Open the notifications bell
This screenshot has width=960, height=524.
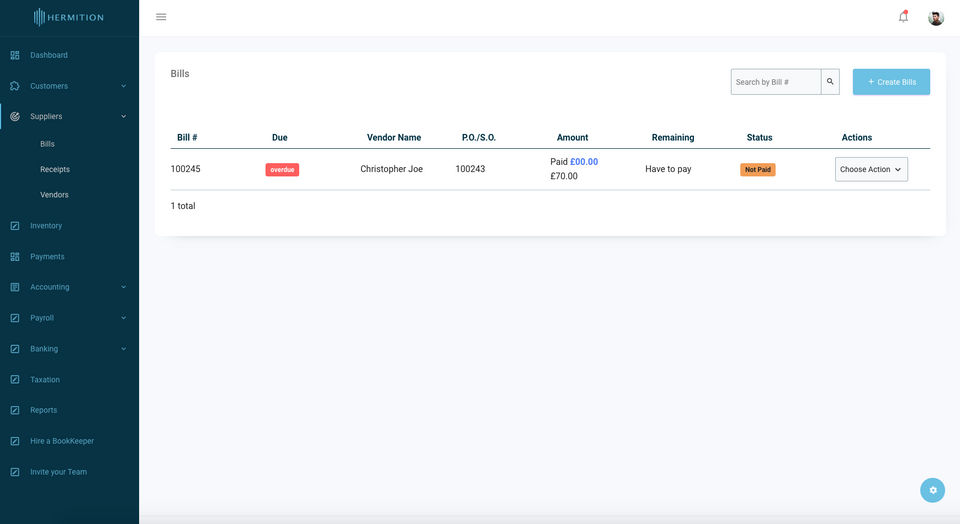(x=903, y=17)
